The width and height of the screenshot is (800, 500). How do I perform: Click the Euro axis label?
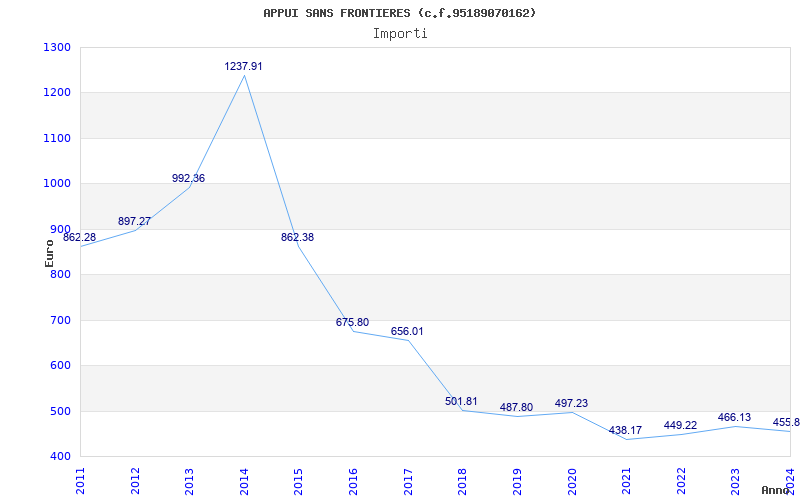coord(49,253)
